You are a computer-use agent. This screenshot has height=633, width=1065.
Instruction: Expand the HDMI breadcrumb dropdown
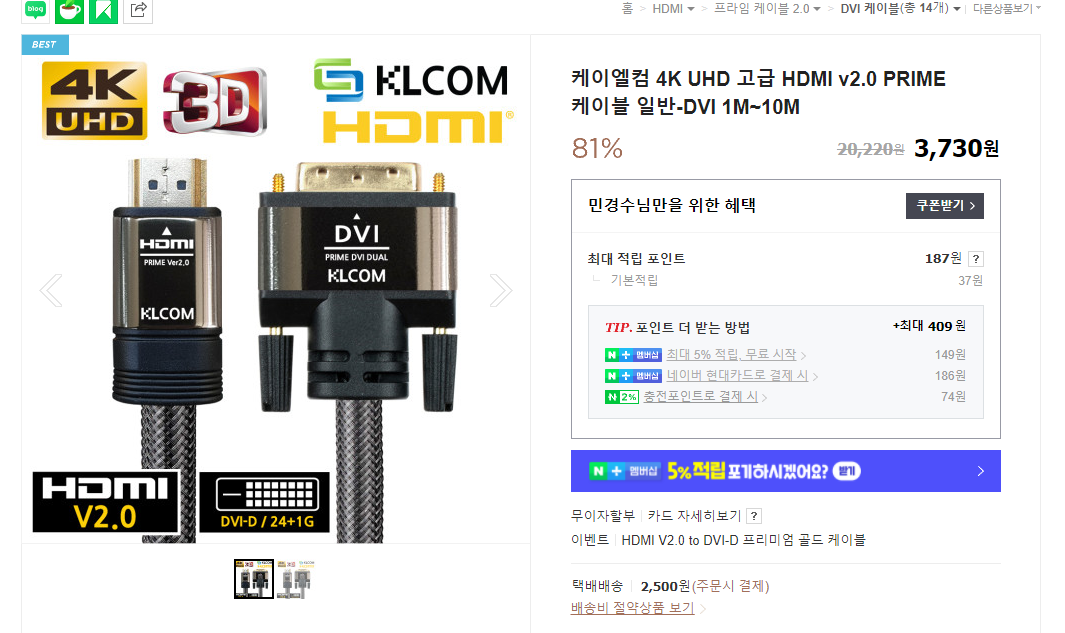click(x=673, y=9)
